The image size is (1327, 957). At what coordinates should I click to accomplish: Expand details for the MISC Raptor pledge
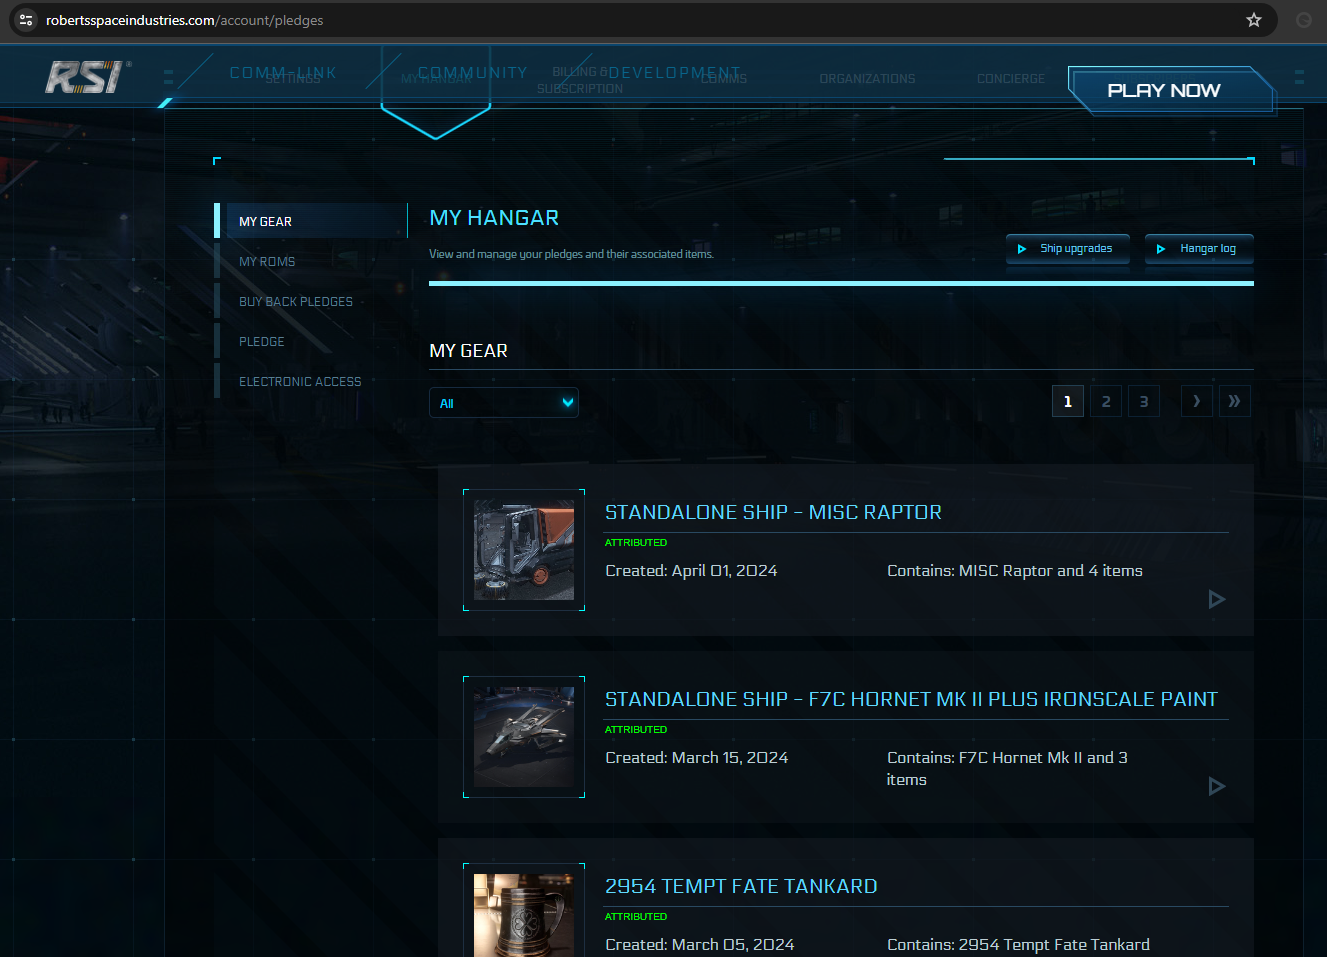point(1217,599)
